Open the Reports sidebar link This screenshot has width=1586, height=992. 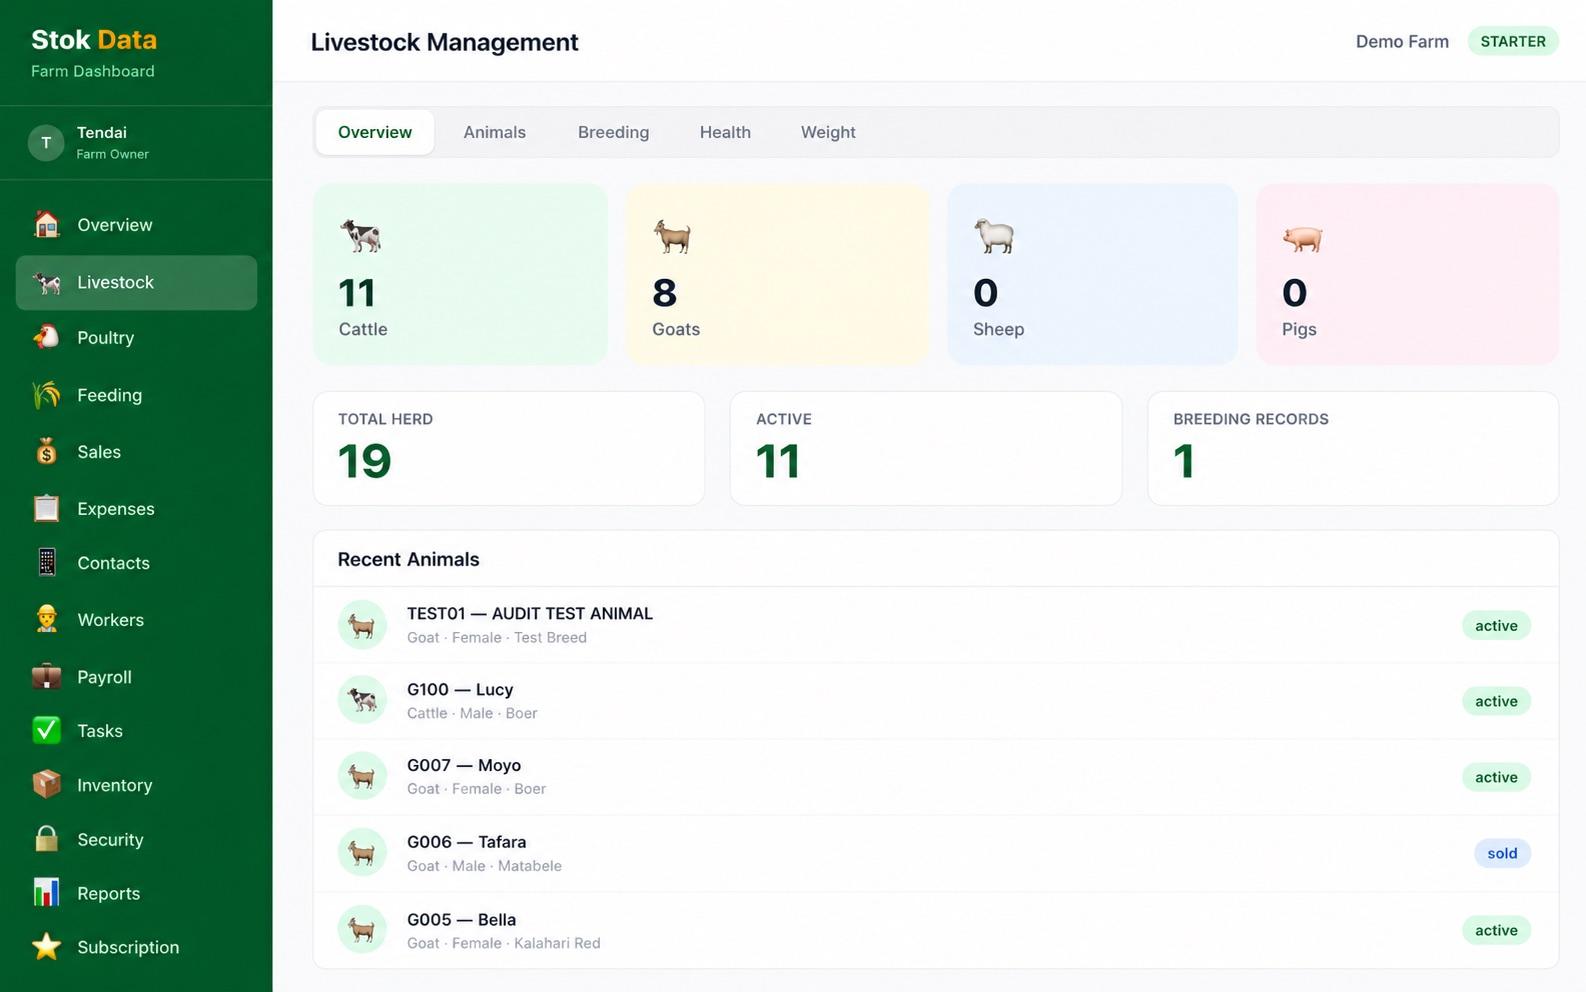click(x=136, y=893)
